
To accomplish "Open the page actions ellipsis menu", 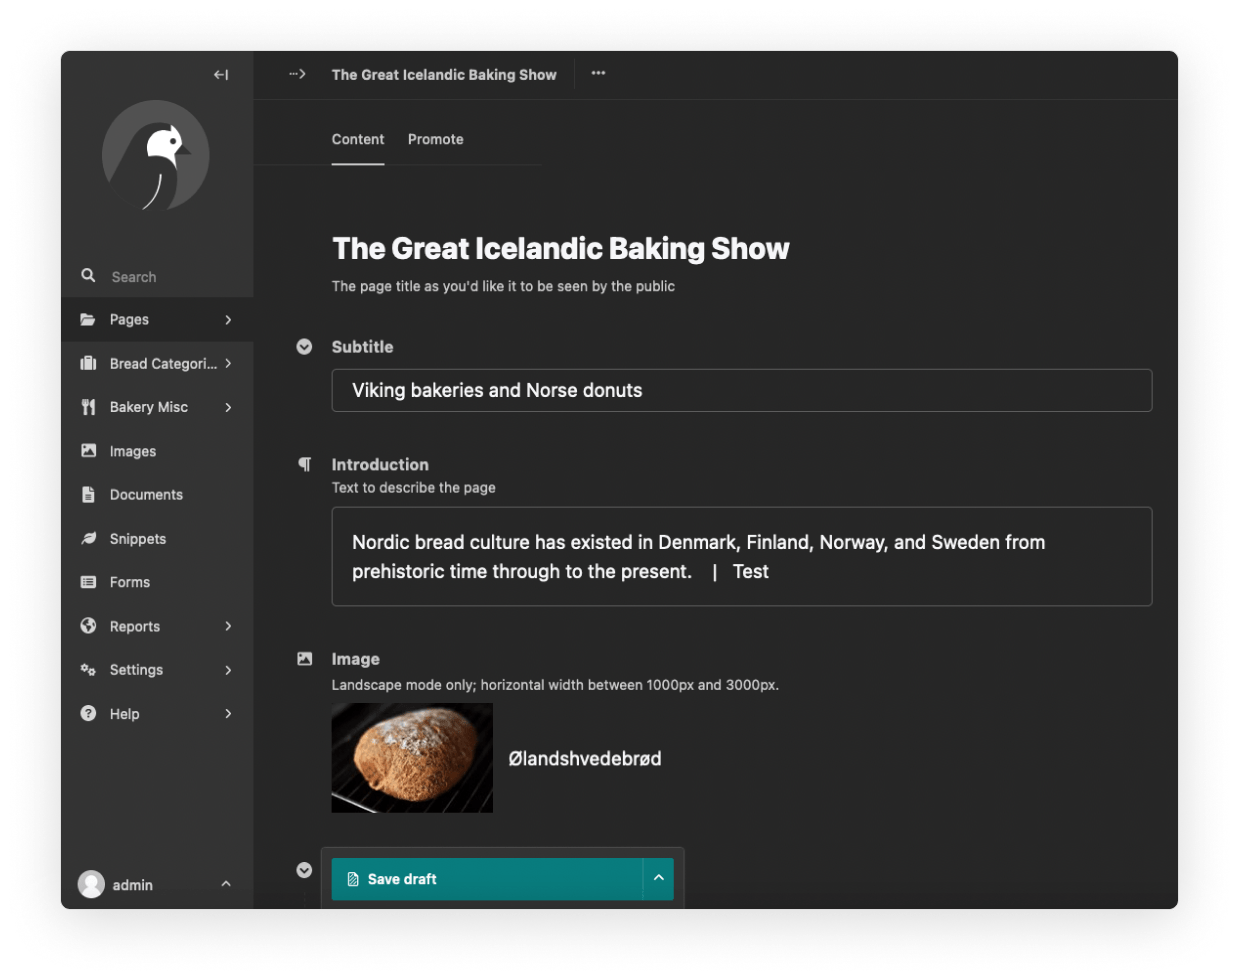I will click(x=598, y=74).
